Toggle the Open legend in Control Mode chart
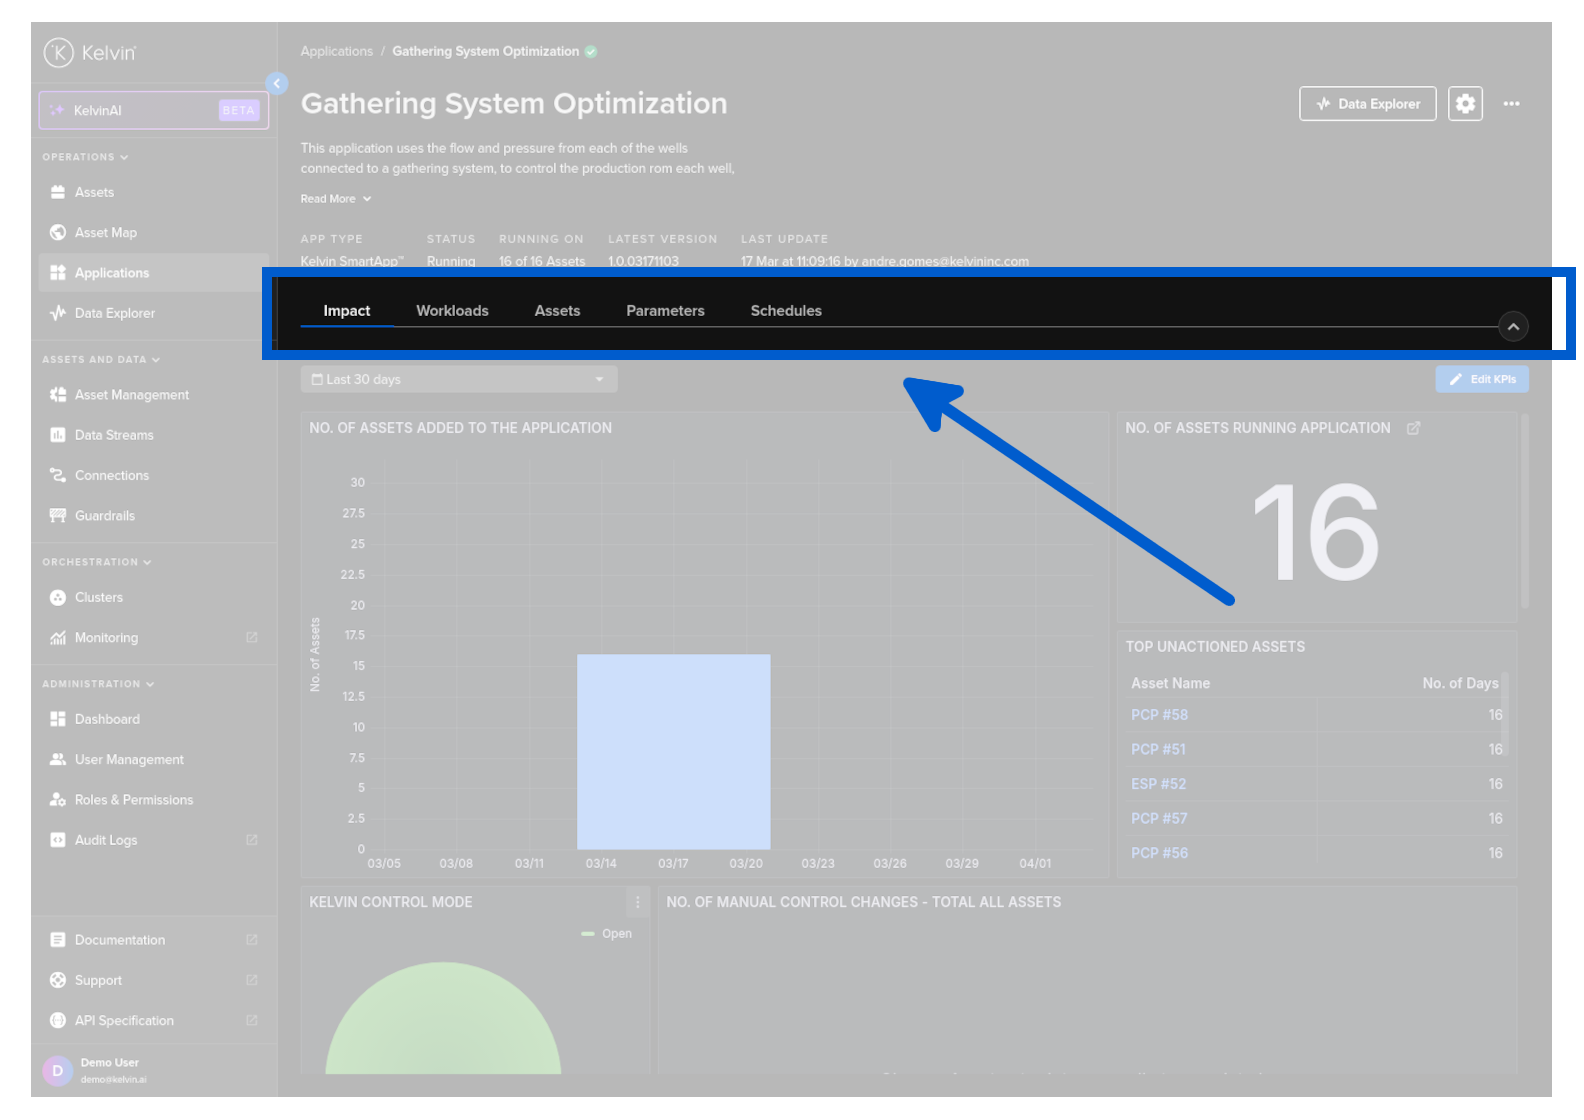The image size is (1584, 1120). pos(607,934)
